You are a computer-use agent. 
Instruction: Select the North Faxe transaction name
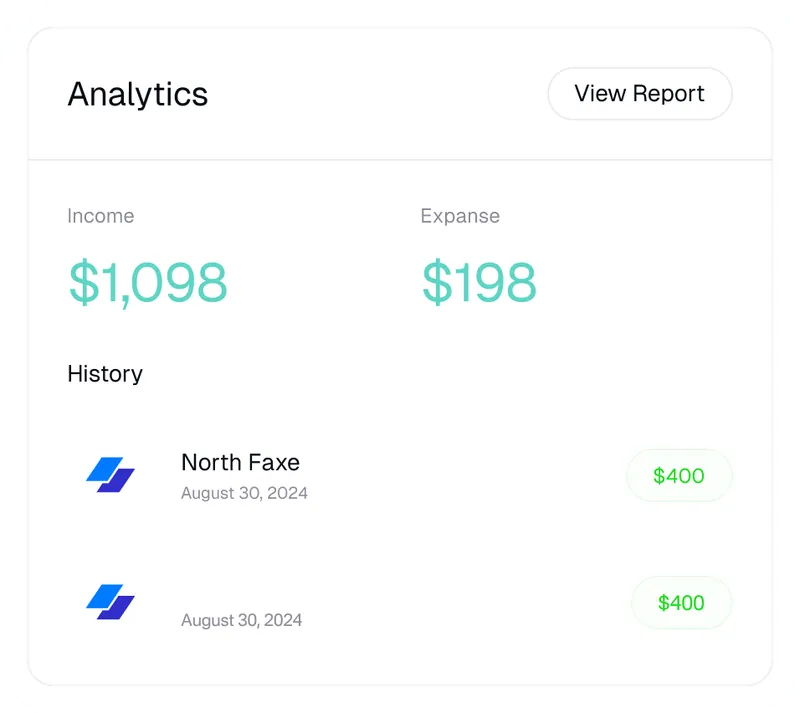[x=240, y=462]
